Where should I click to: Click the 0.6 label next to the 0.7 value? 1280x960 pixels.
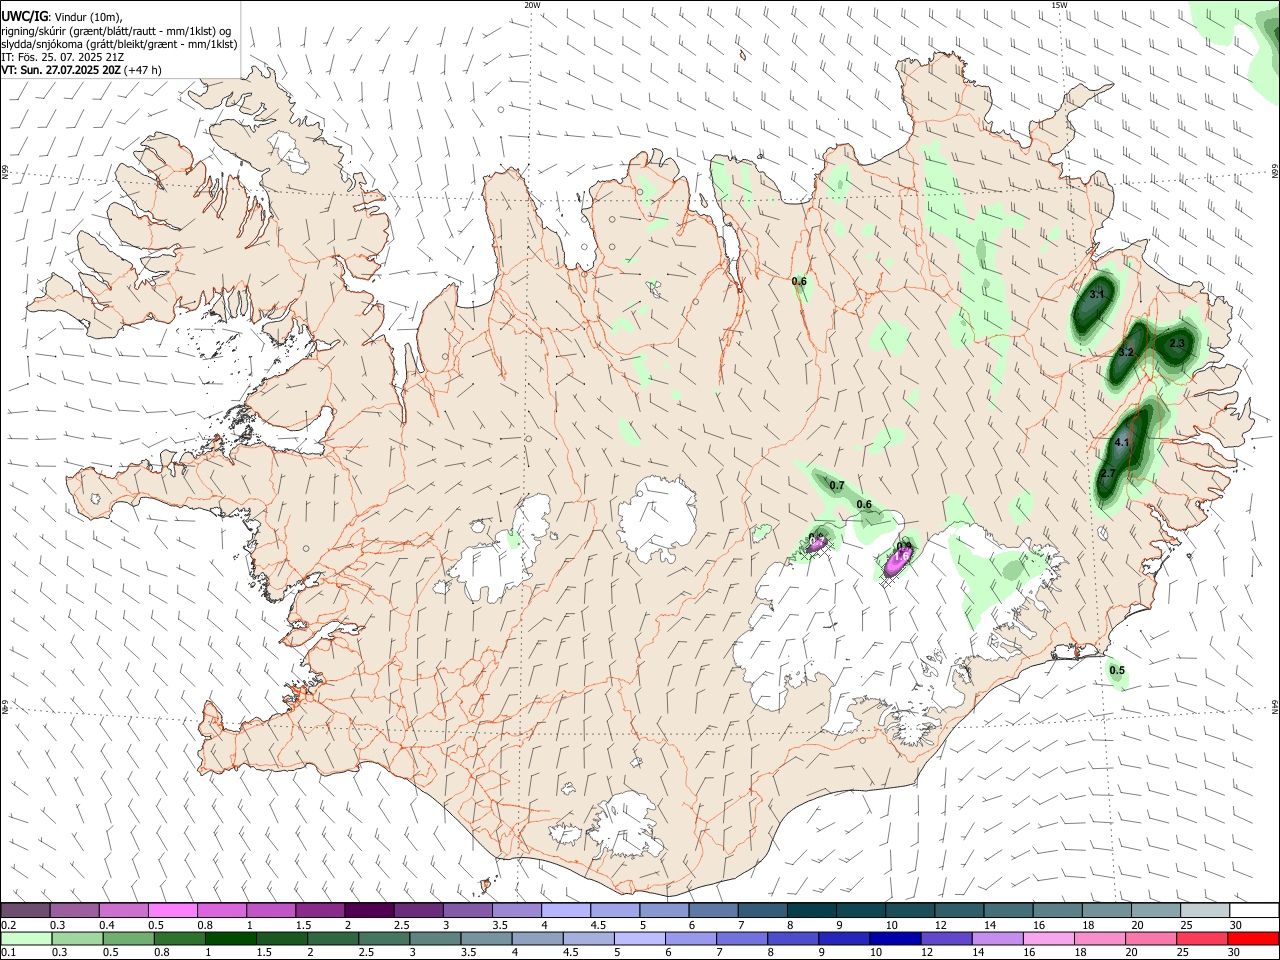pos(864,504)
